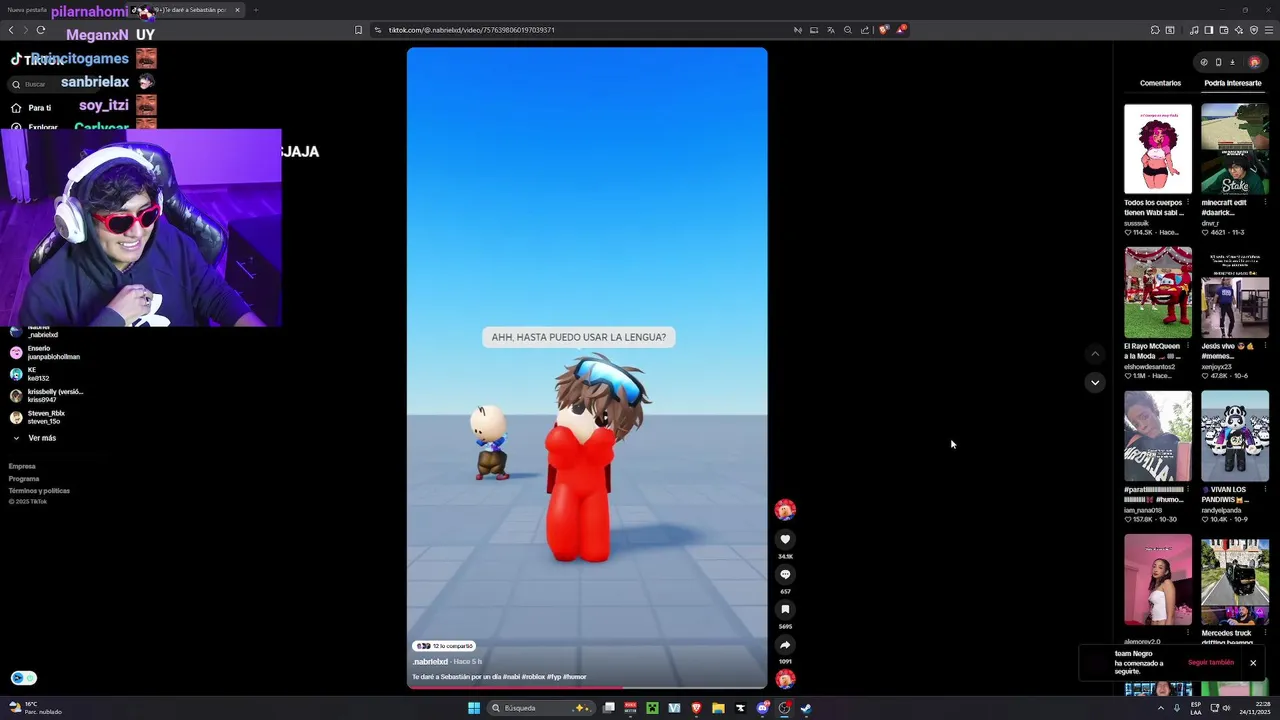The image size is (1280, 720).
Task: Open Brave VPN shield icon
Action: point(1254,30)
